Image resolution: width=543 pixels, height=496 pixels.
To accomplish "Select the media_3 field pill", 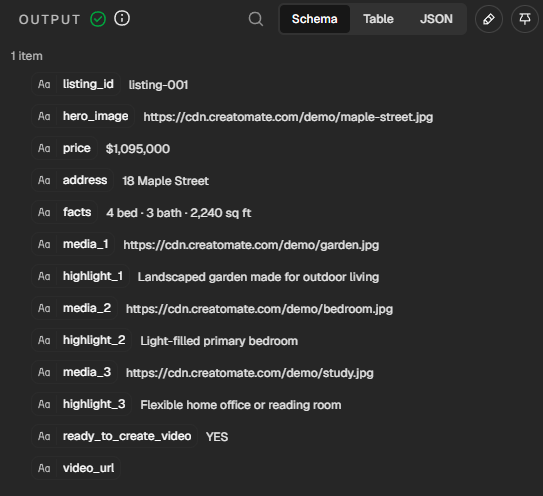I will (x=74, y=372).
